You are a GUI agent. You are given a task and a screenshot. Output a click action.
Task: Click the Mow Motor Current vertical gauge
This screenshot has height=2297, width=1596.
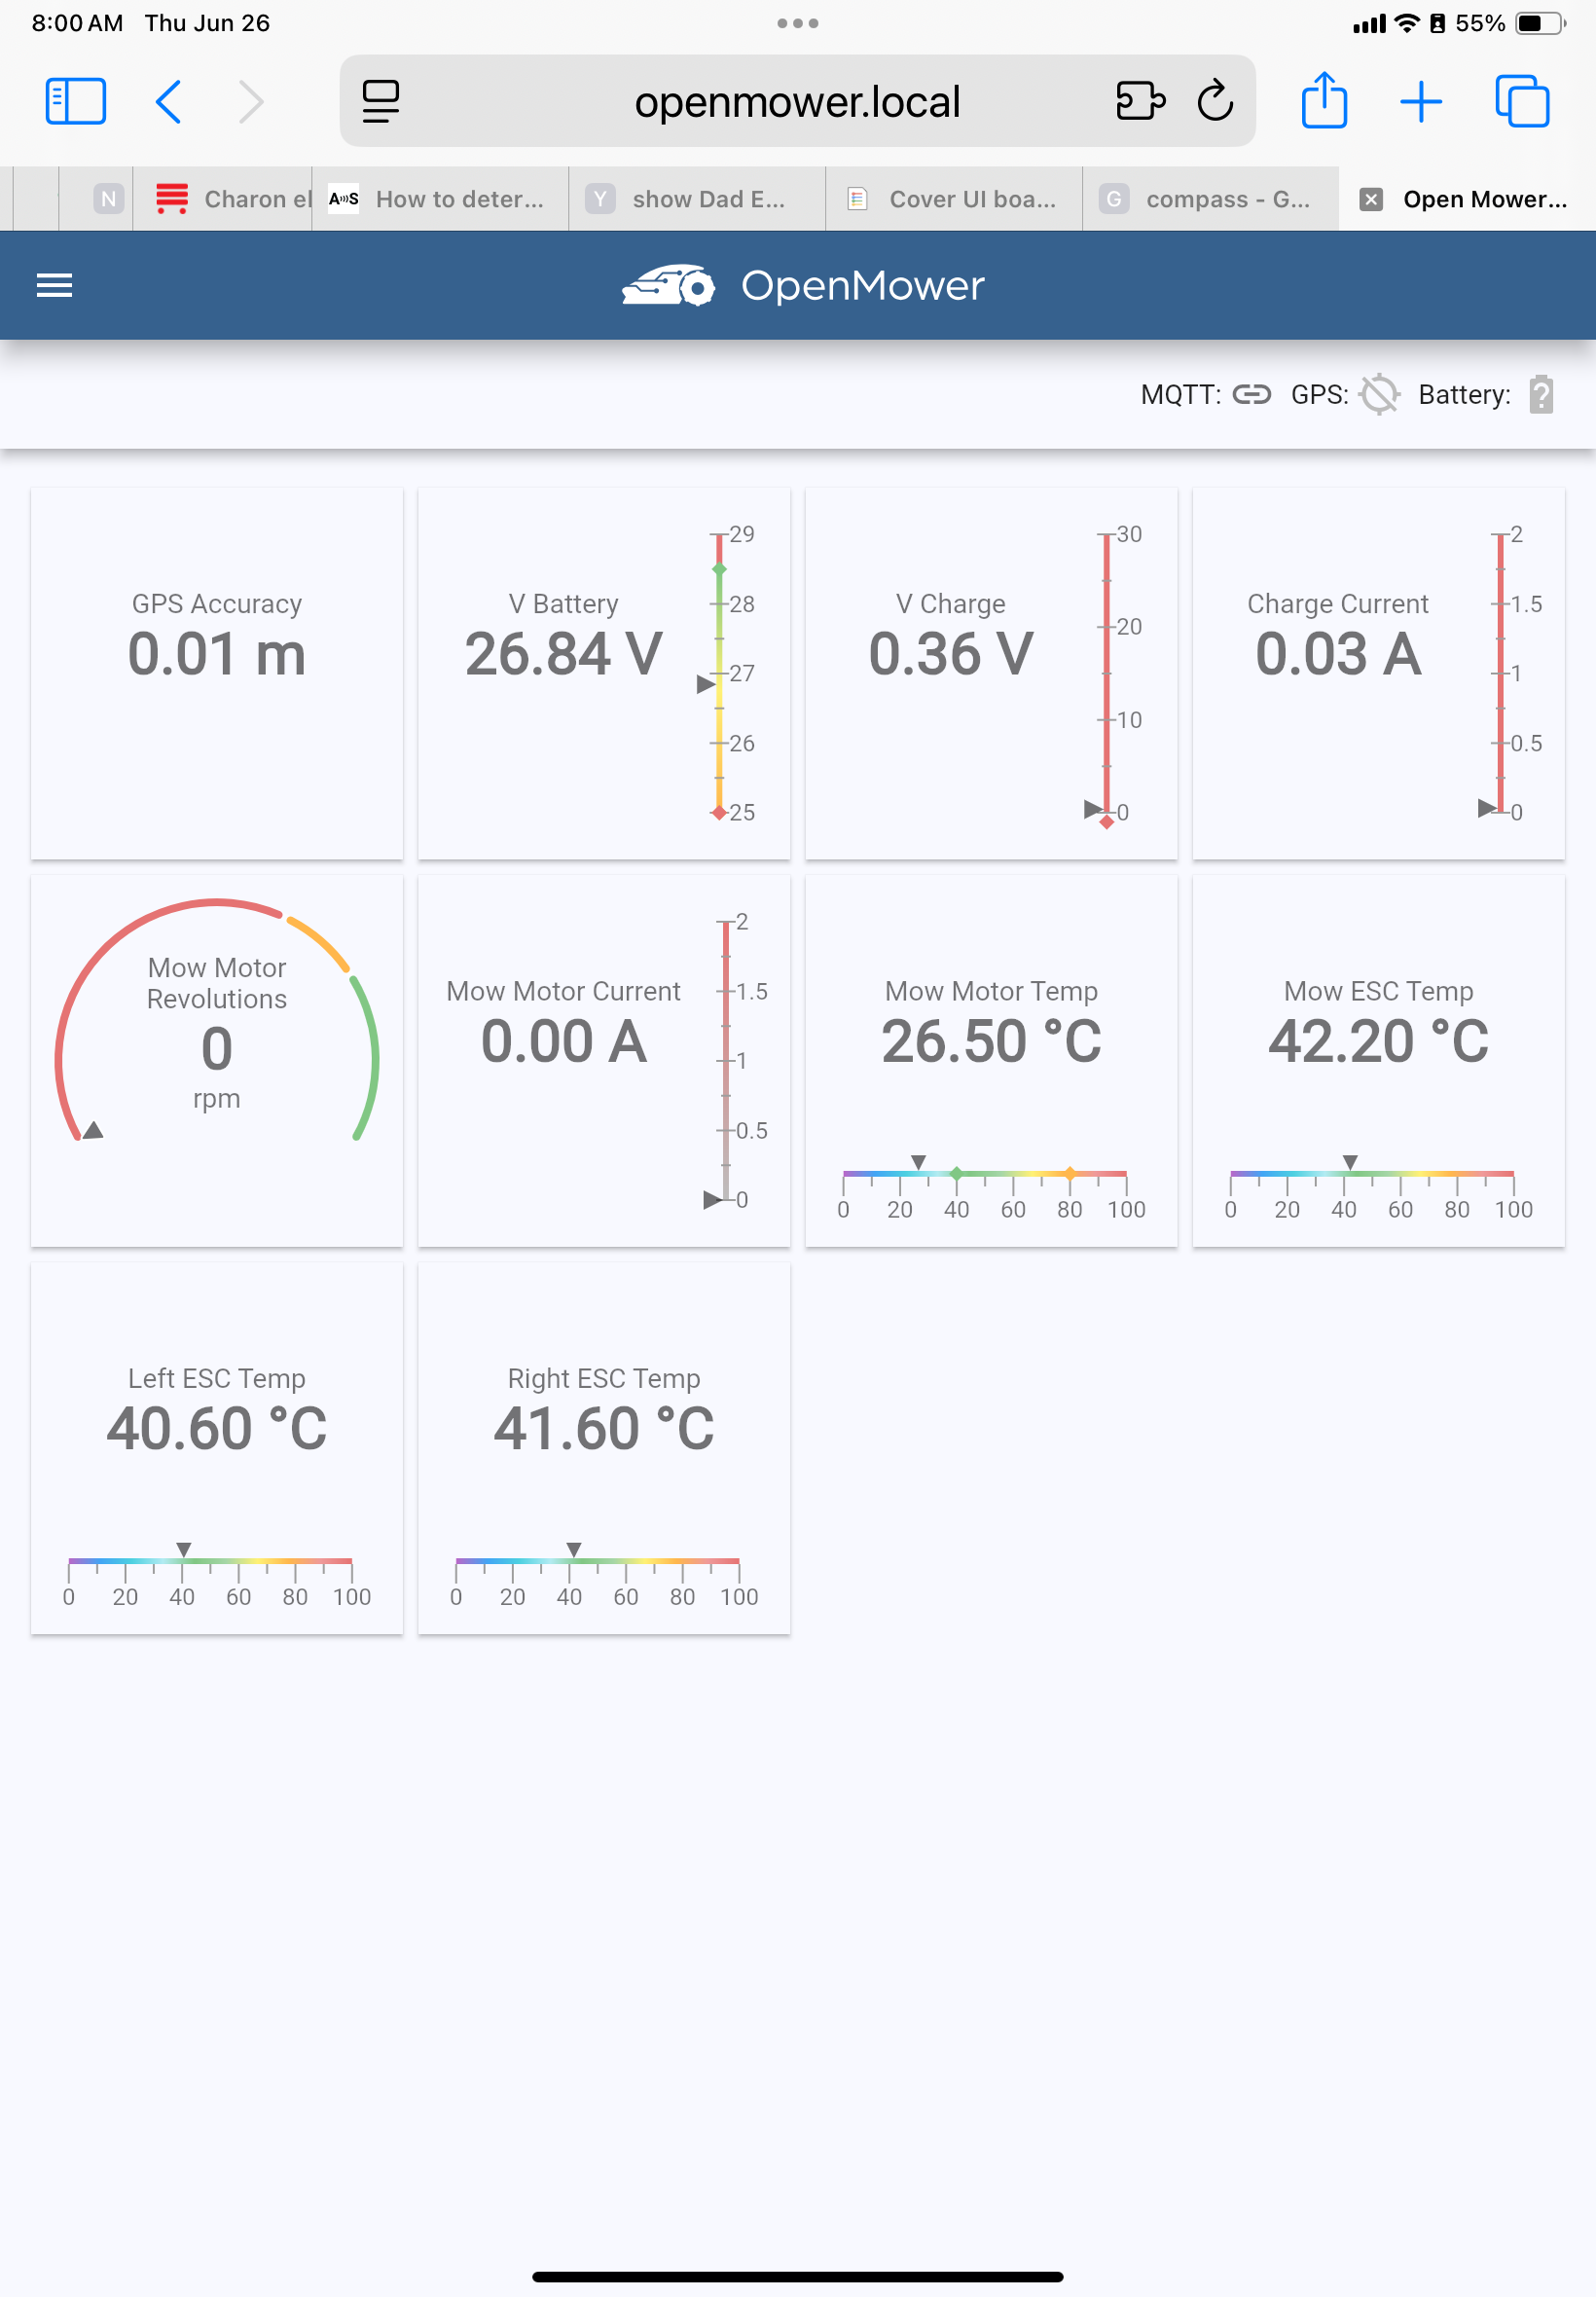pyautogui.click(x=735, y=1060)
